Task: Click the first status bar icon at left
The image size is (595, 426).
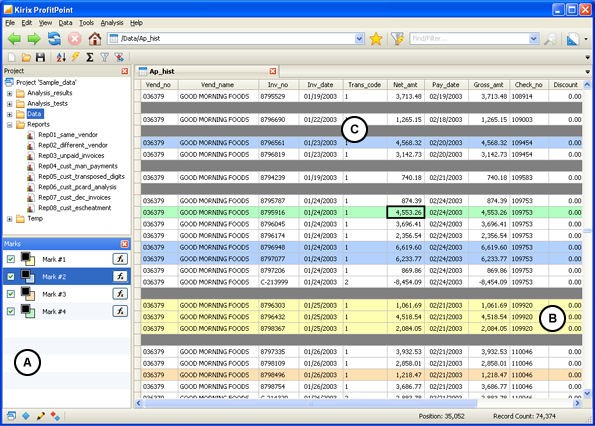Action: pyautogui.click(x=11, y=416)
